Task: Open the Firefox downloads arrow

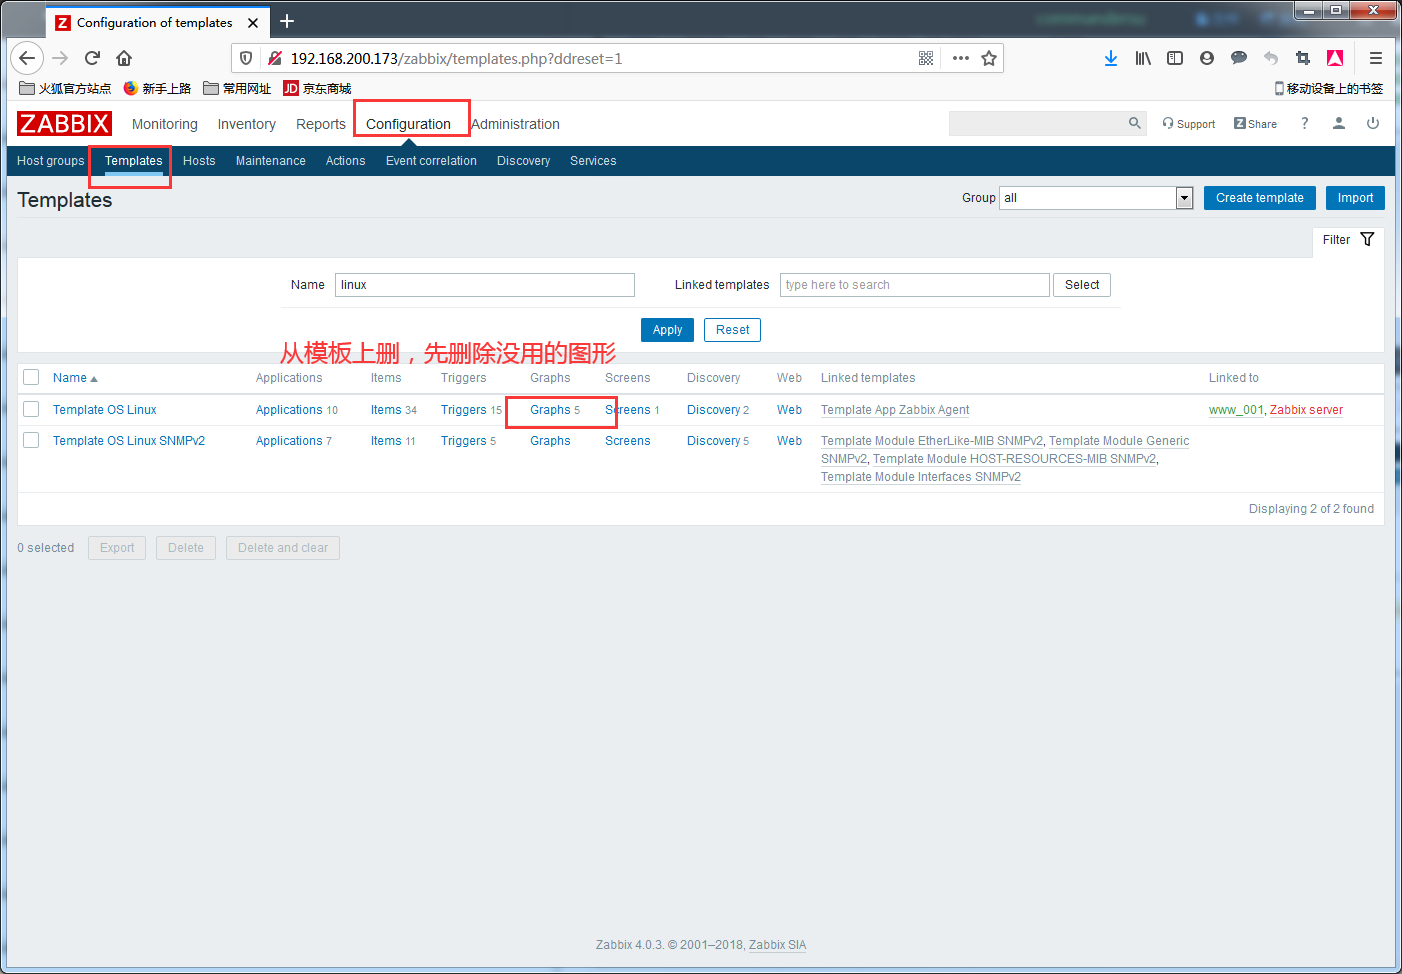Action: (1111, 58)
